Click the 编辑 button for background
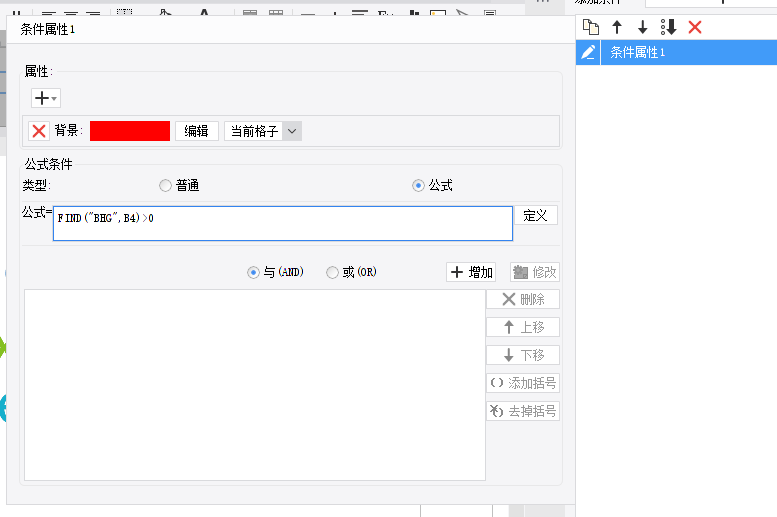This screenshot has height=517, width=777. tap(197, 131)
